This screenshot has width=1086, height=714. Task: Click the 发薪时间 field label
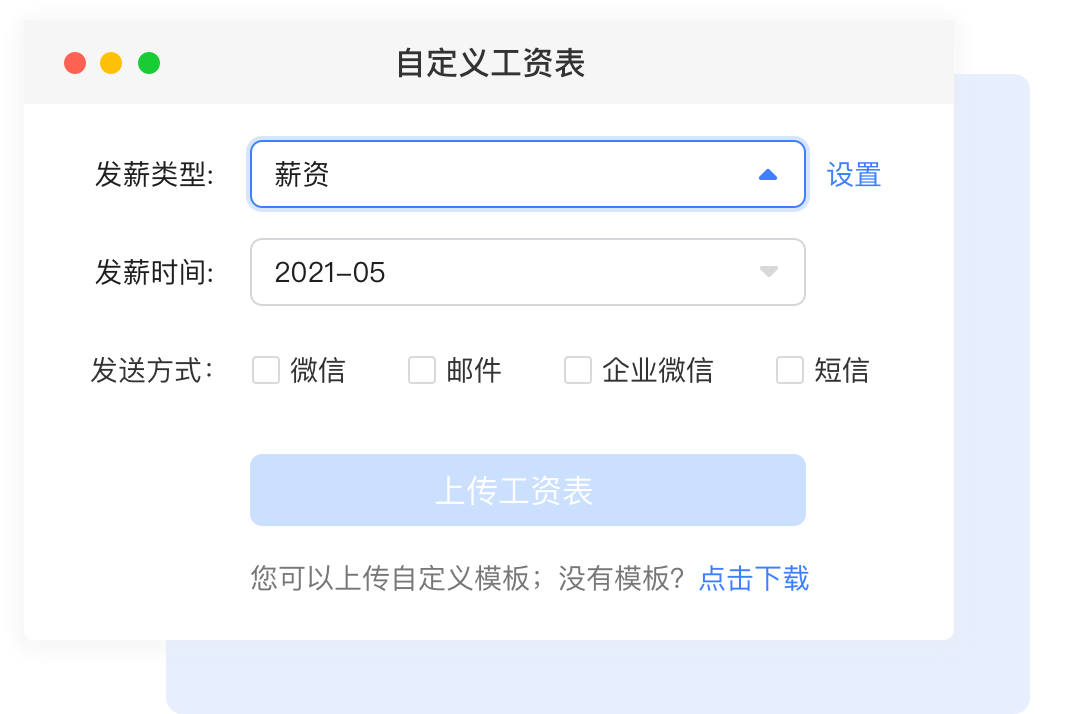pyautogui.click(x=155, y=272)
